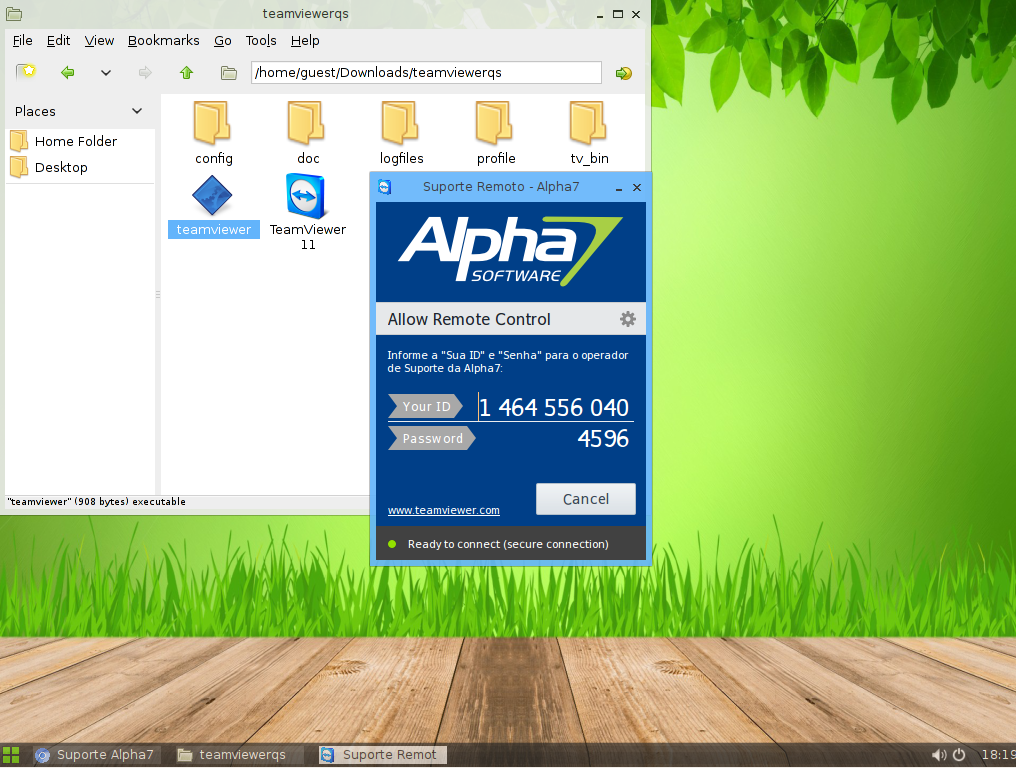Click the status bar text "teamviewer" (908 bytes) executable
This screenshot has height=768, width=1016.
pyautogui.click(x=96, y=502)
